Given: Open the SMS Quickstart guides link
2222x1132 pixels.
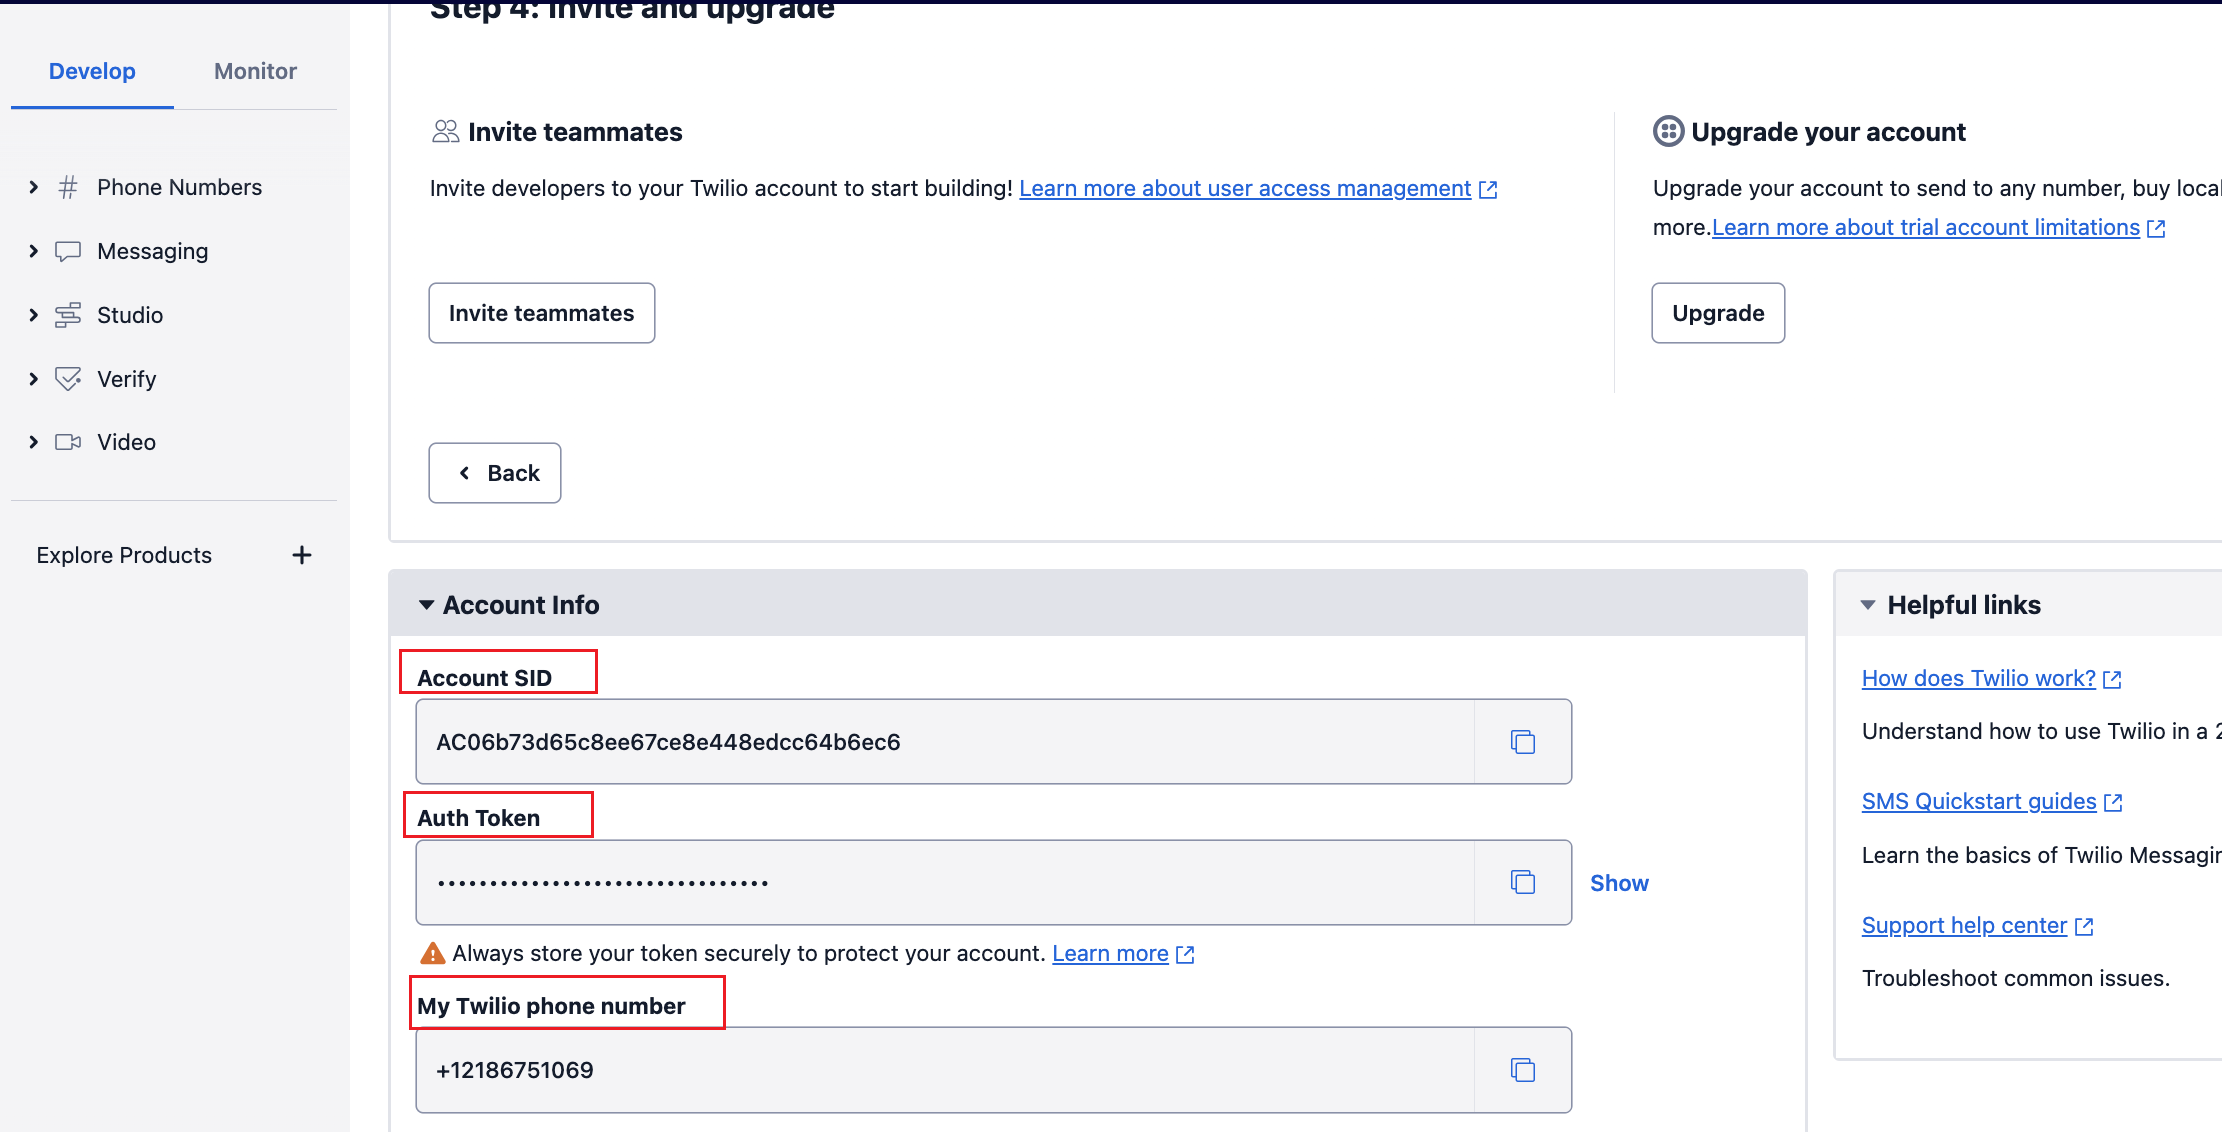Looking at the screenshot, I should coord(1979,801).
